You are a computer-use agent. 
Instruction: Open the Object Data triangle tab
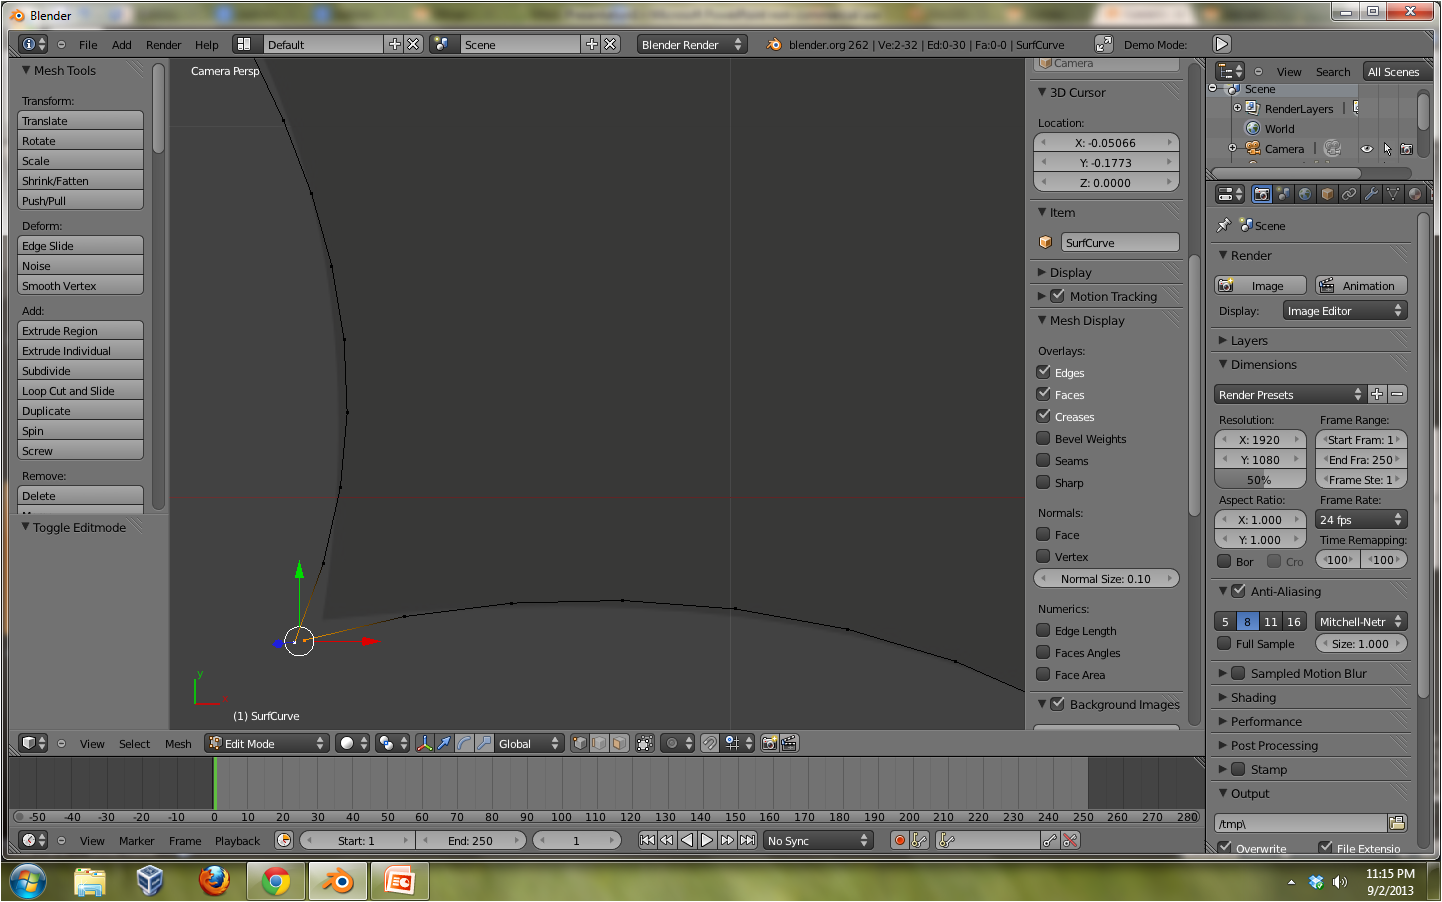(x=1393, y=194)
